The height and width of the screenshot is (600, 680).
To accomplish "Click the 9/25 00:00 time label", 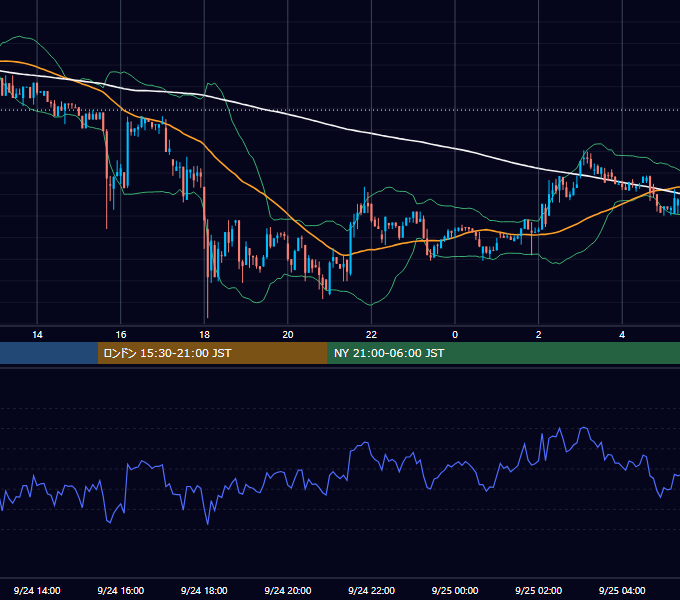I will pyautogui.click(x=455, y=590).
